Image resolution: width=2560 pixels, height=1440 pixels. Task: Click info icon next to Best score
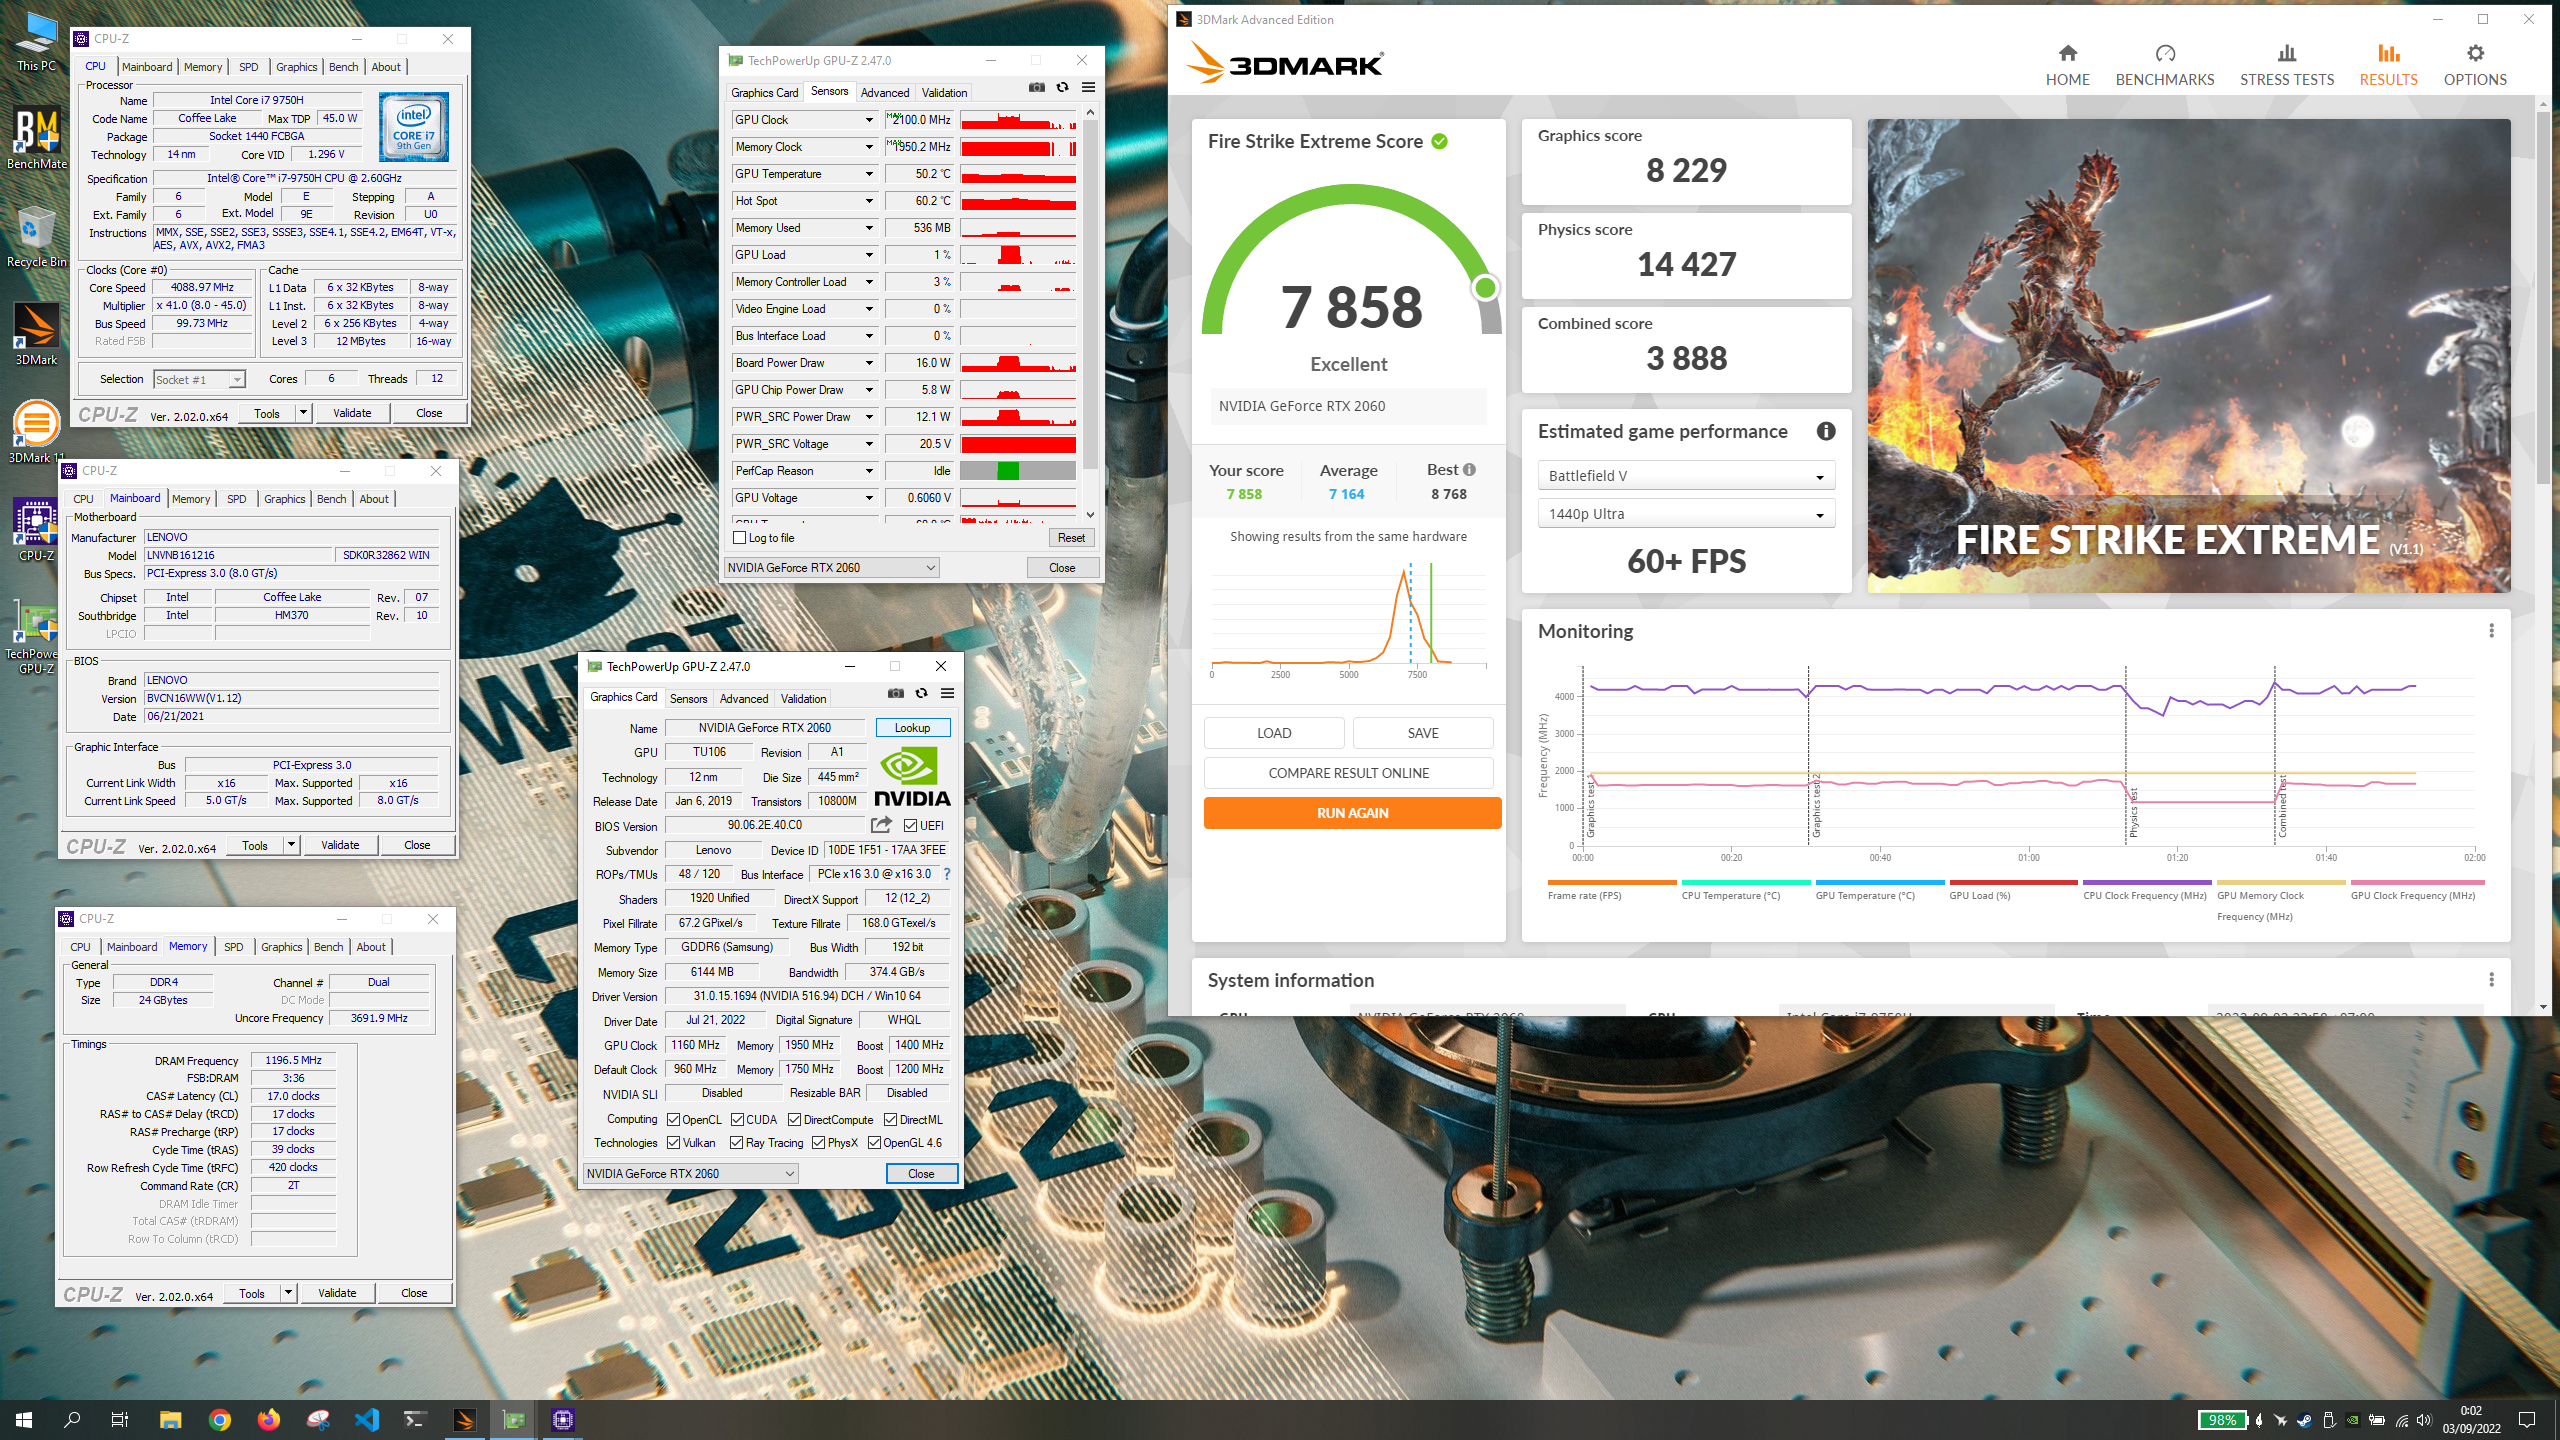[1469, 470]
